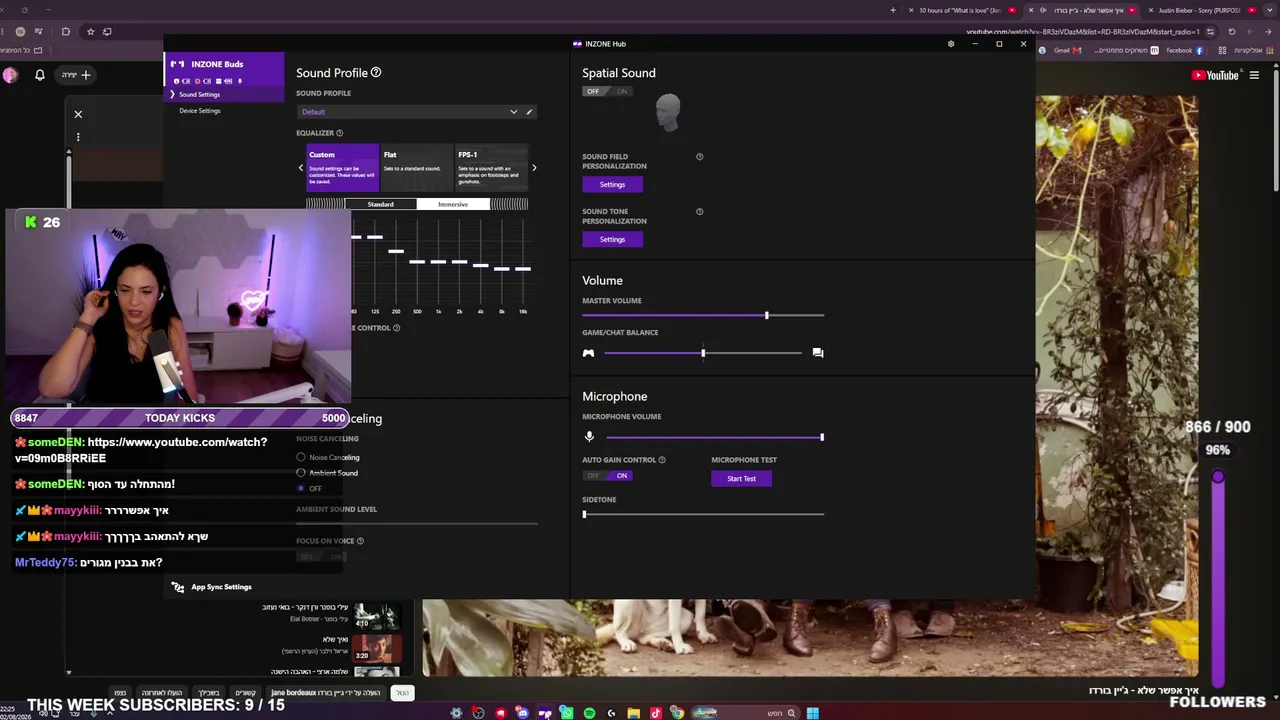Open Sound Profile help icon

point(376,73)
